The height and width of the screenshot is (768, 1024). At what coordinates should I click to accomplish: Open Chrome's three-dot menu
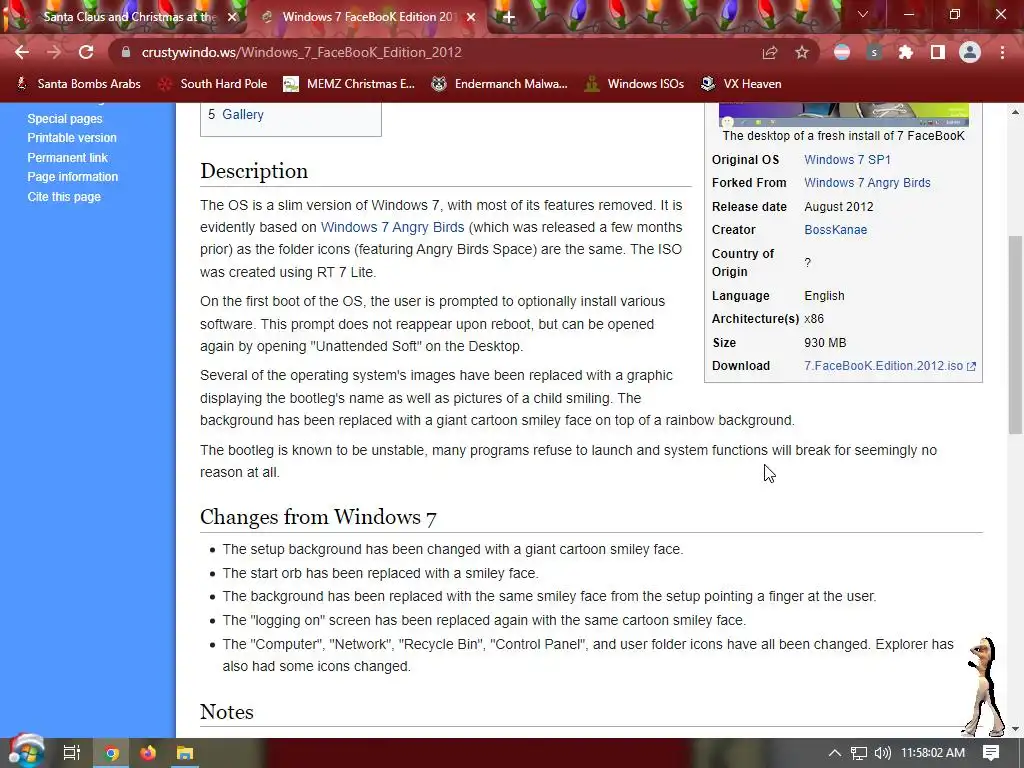click(x=1002, y=52)
